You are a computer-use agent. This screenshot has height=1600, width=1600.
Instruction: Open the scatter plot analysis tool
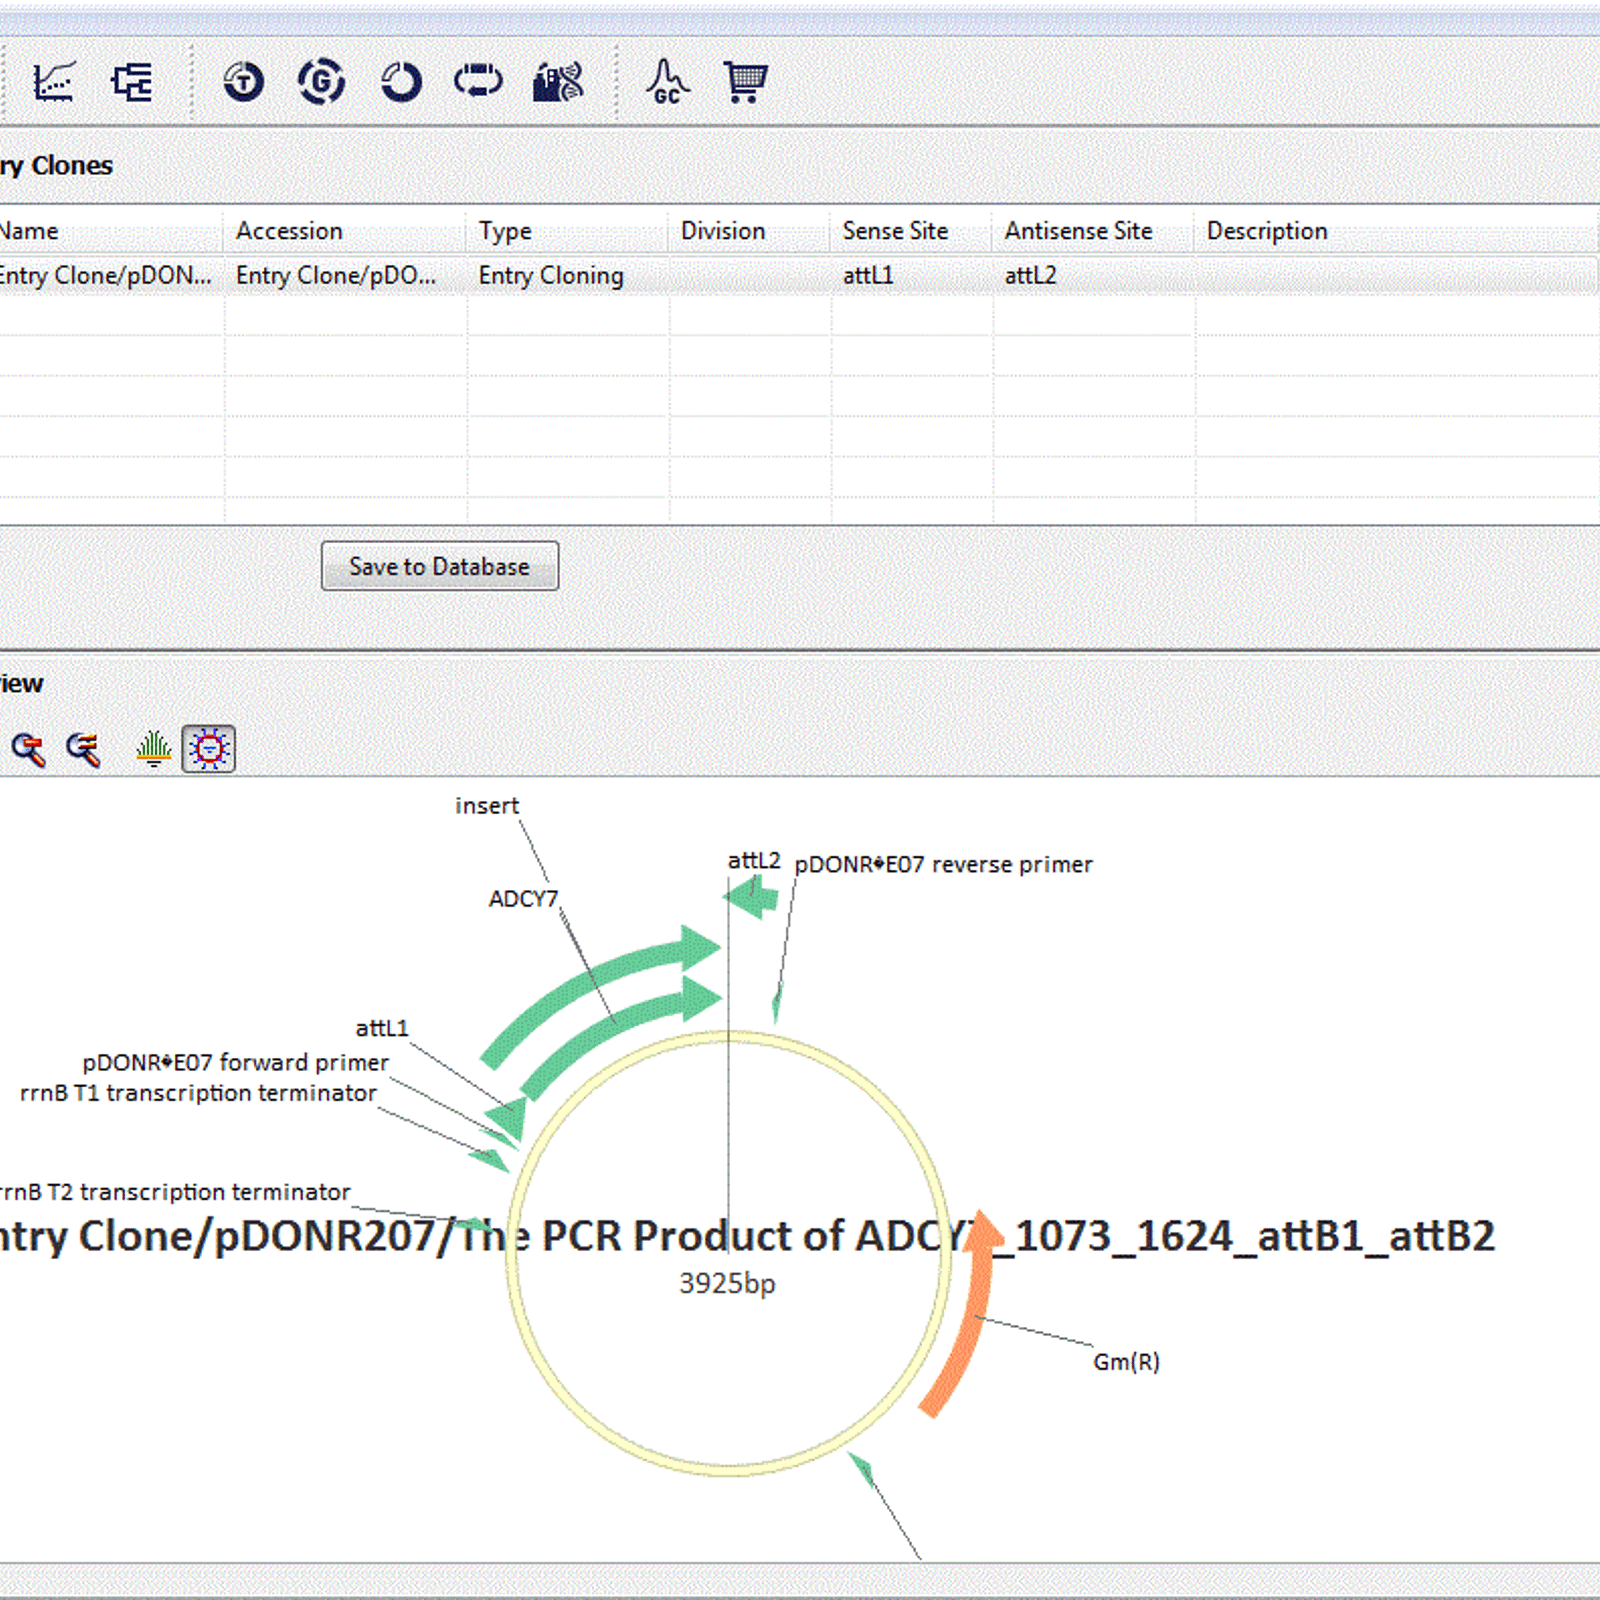[x=54, y=82]
